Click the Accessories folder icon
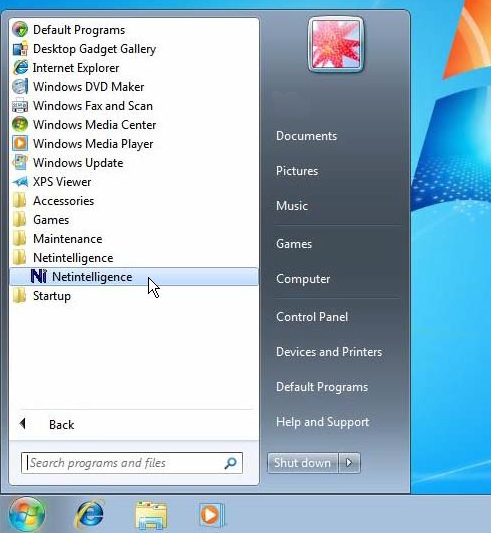This screenshot has width=491, height=533. 19,201
